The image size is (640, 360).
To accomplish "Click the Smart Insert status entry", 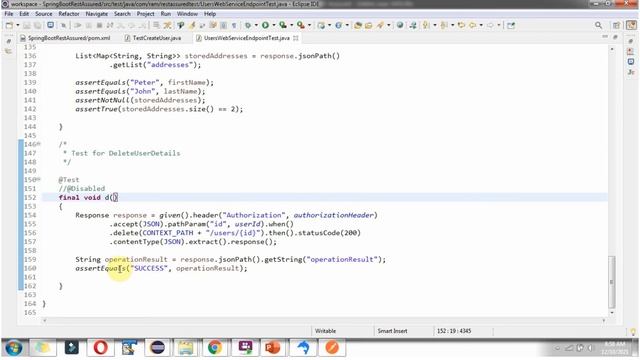I will click(x=392, y=331).
